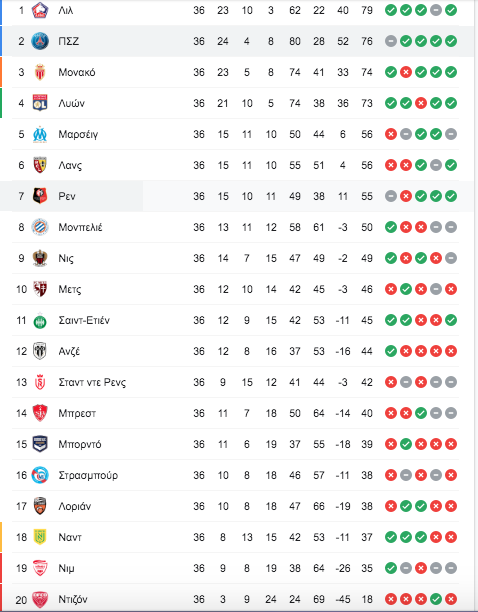478x612 pixels.
Task: Open the Strasbourg team logo
Action: tap(40, 475)
